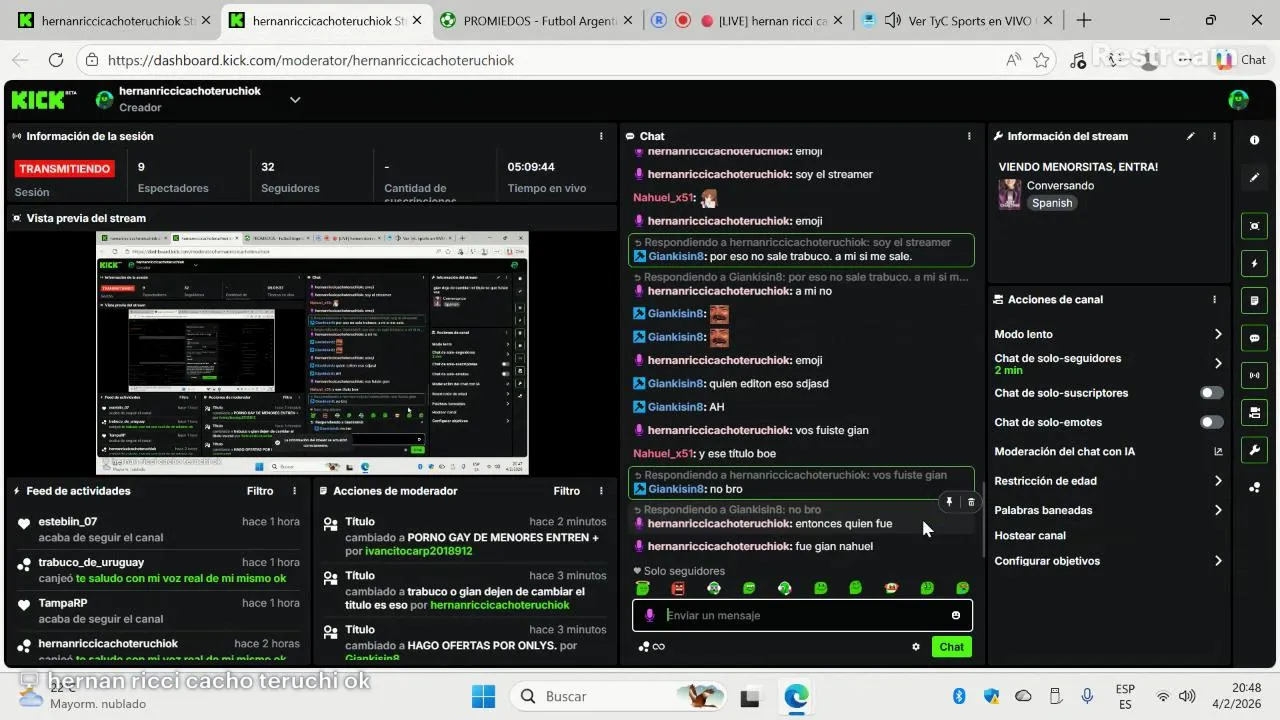Open chat settings gear next to Chat button
The width and height of the screenshot is (1280, 720).
tap(916, 647)
